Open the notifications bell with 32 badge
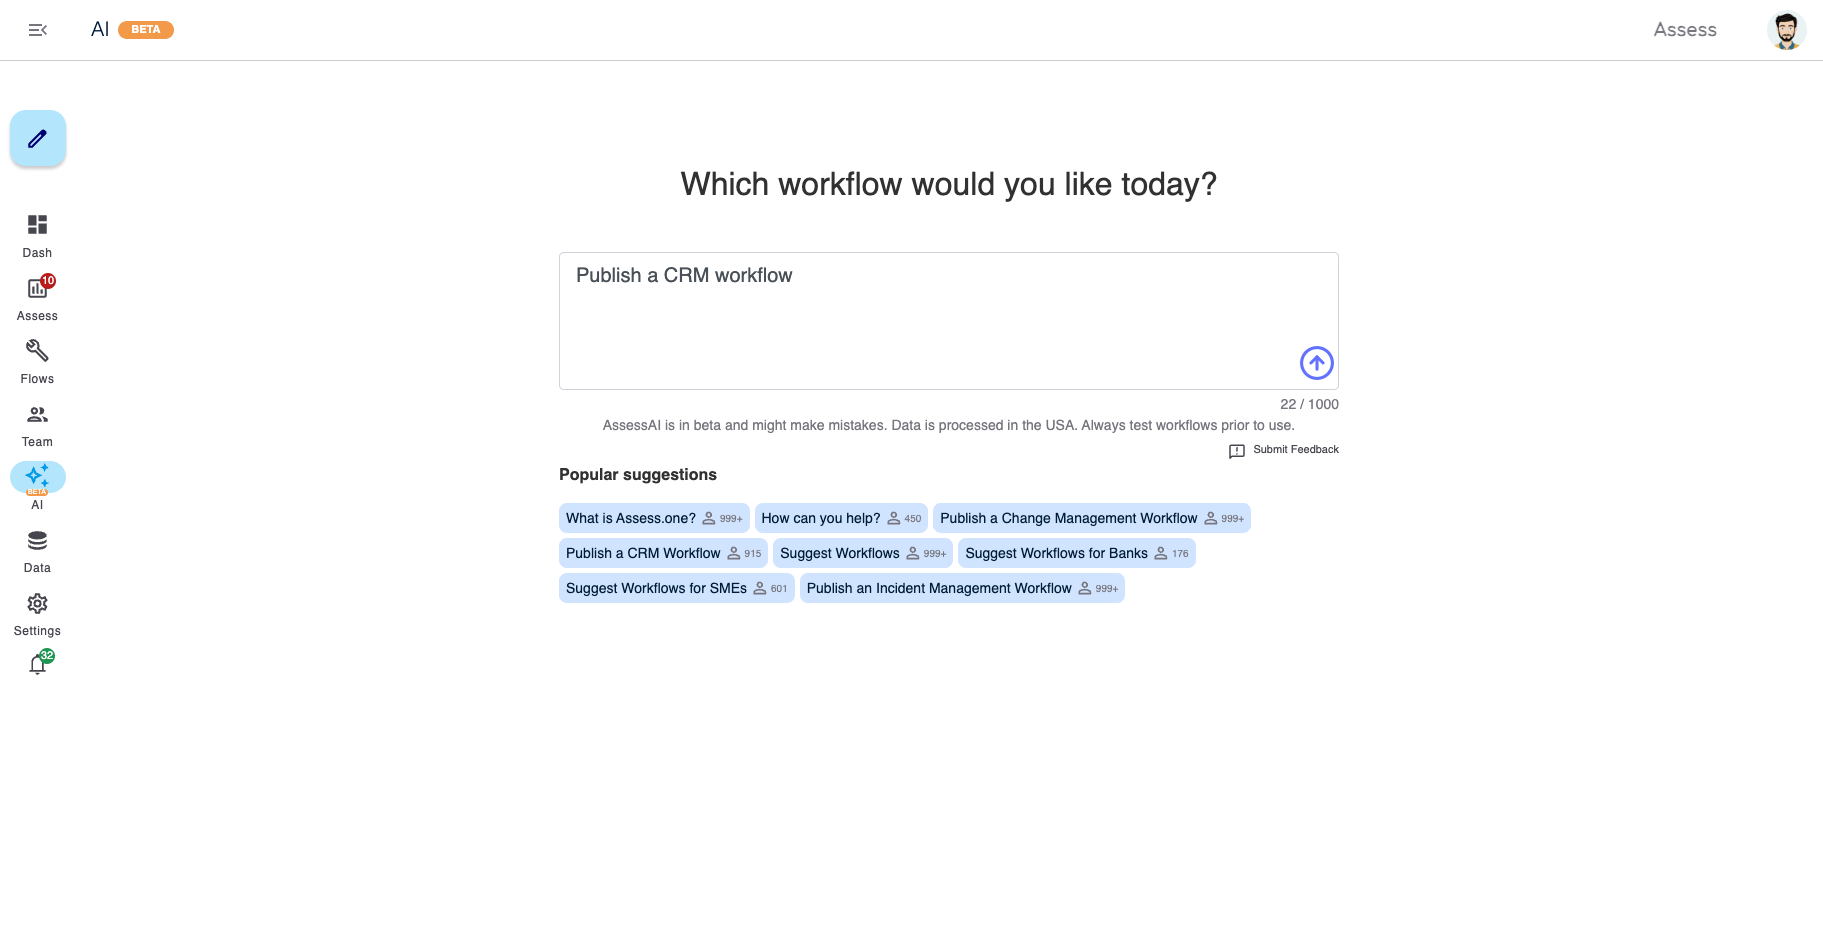 coord(38,664)
